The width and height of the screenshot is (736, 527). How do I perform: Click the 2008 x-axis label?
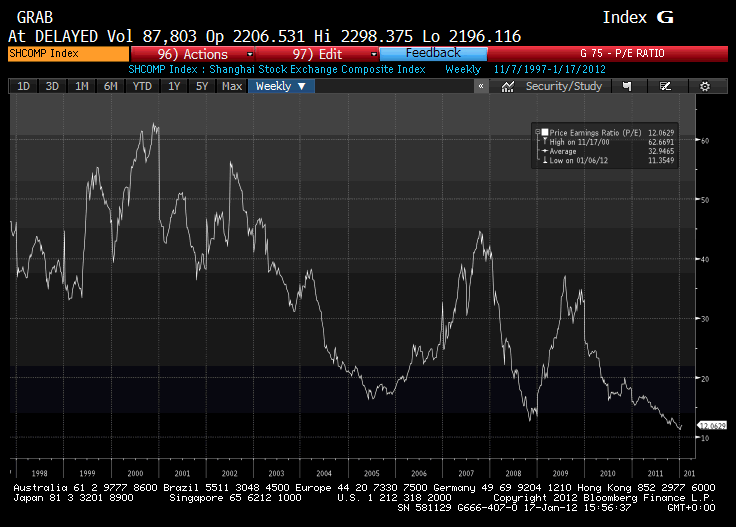[x=513, y=474]
